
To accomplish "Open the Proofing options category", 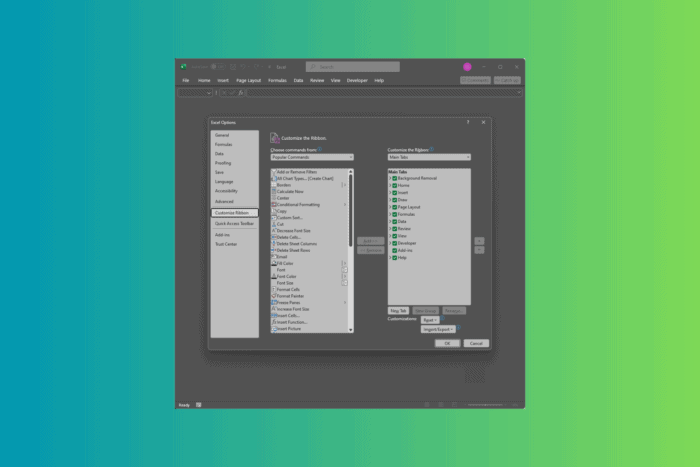I will point(223,163).
